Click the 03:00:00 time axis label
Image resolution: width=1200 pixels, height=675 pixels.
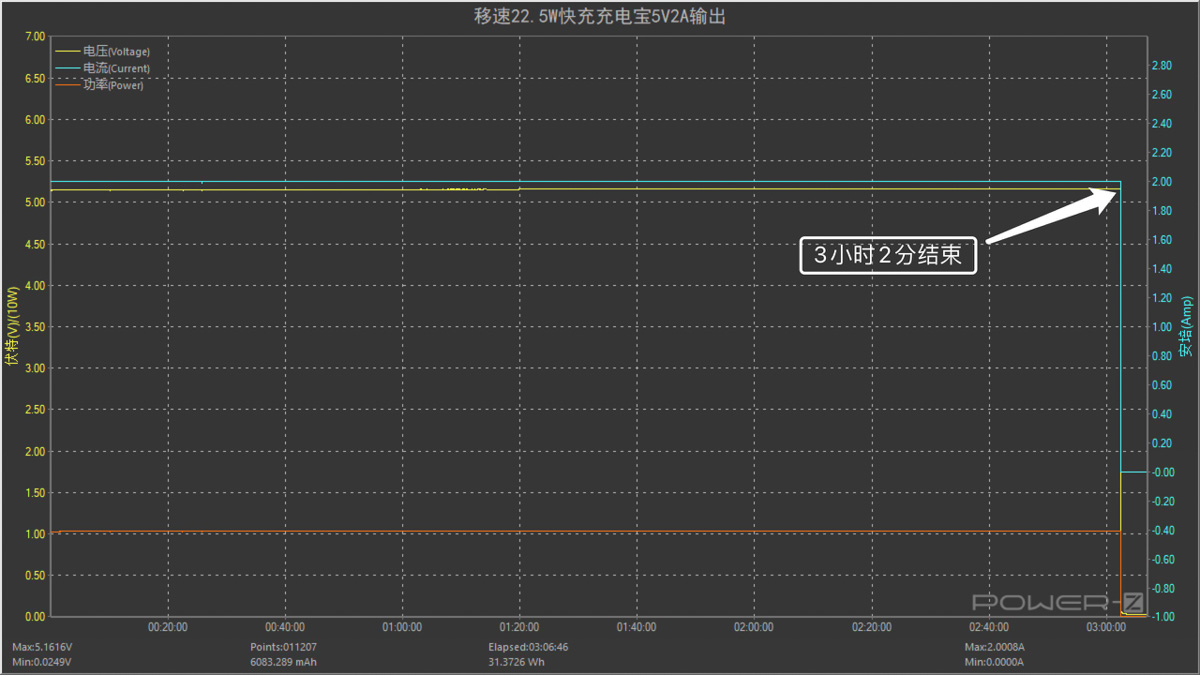pyautogui.click(x=1105, y=627)
